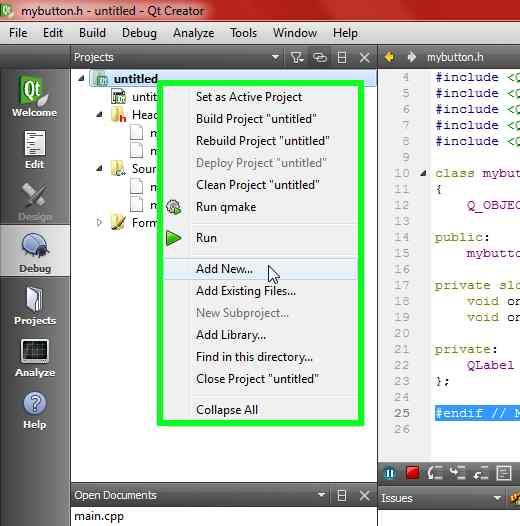This screenshot has width=520, height=526.
Task: Open the Issues pane dropdown
Action: [498, 498]
